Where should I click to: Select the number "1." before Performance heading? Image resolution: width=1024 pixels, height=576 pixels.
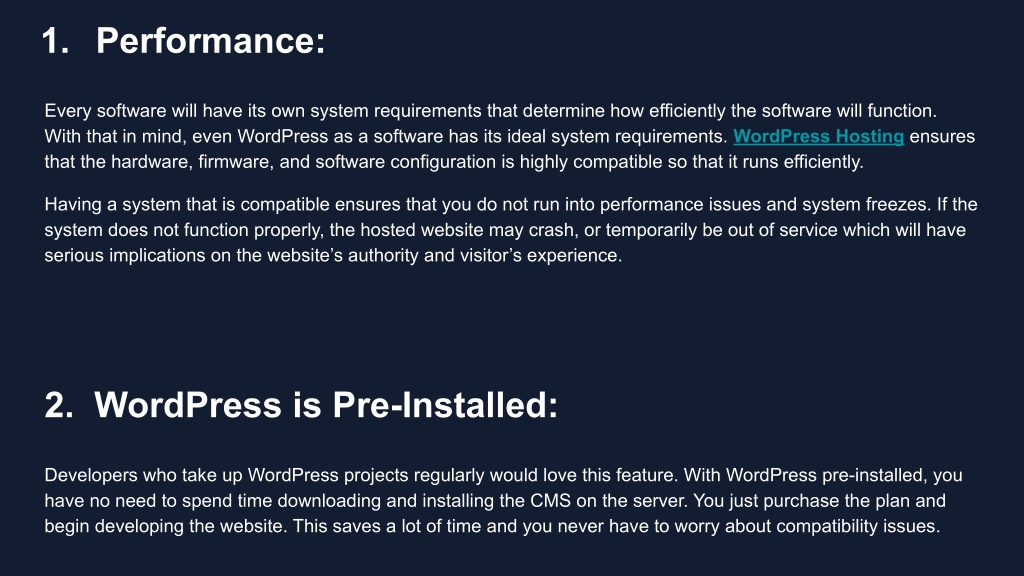(56, 40)
